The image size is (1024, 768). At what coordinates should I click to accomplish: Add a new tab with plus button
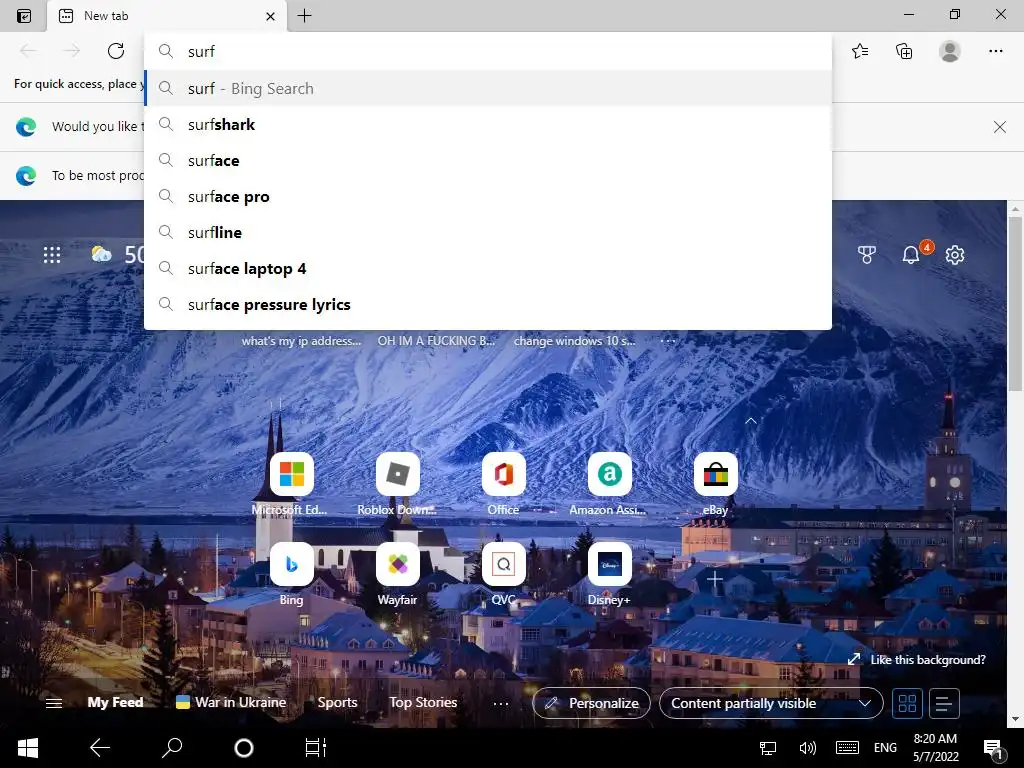click(304, 16)
